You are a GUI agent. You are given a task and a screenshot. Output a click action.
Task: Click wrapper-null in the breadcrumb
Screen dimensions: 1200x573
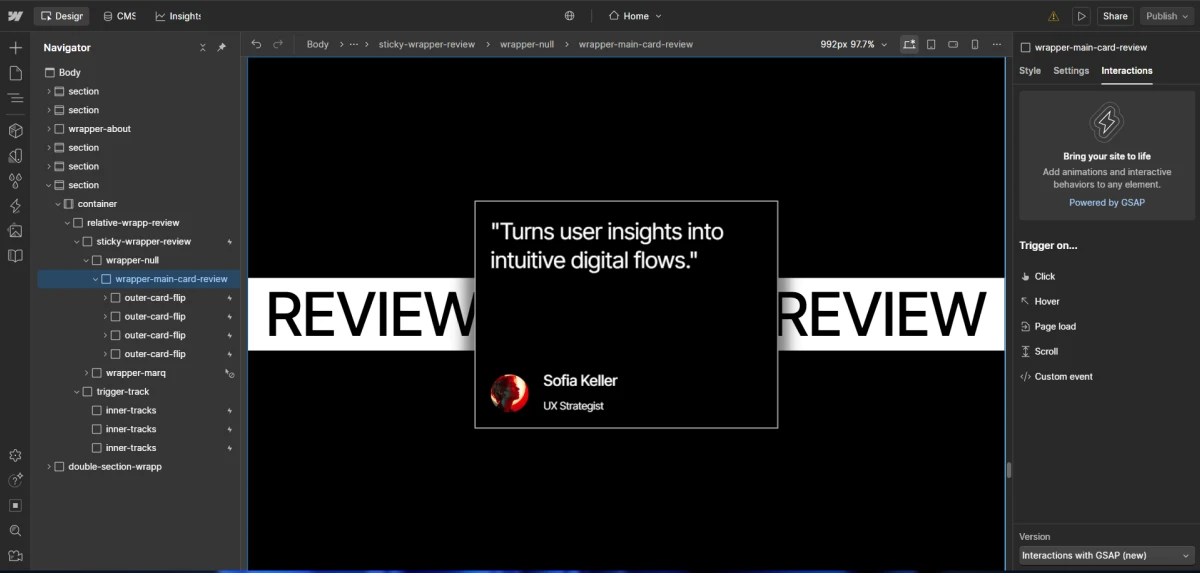click(x=527, y=44)
